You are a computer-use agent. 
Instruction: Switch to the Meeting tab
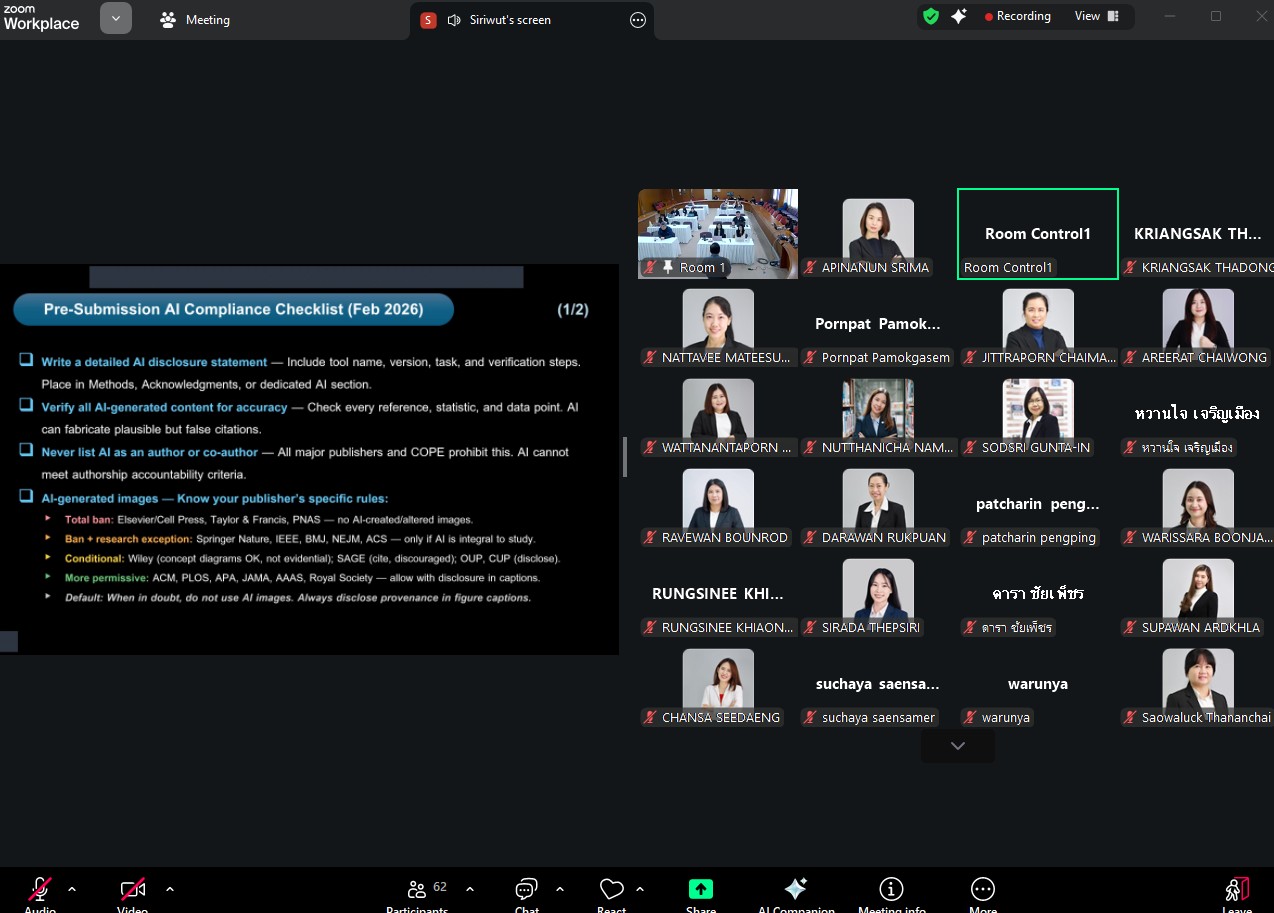point(195,20)
